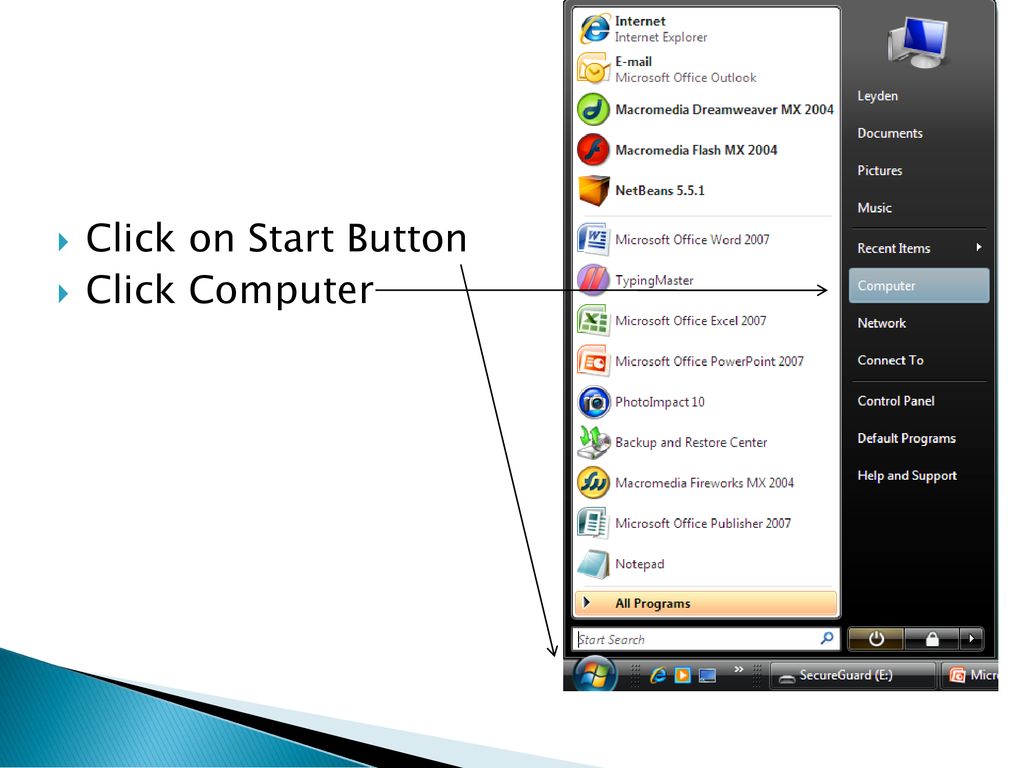The image size is (1024, 768).
Task: Open Music from the Start menu
Action: click(x=874, y=208)
